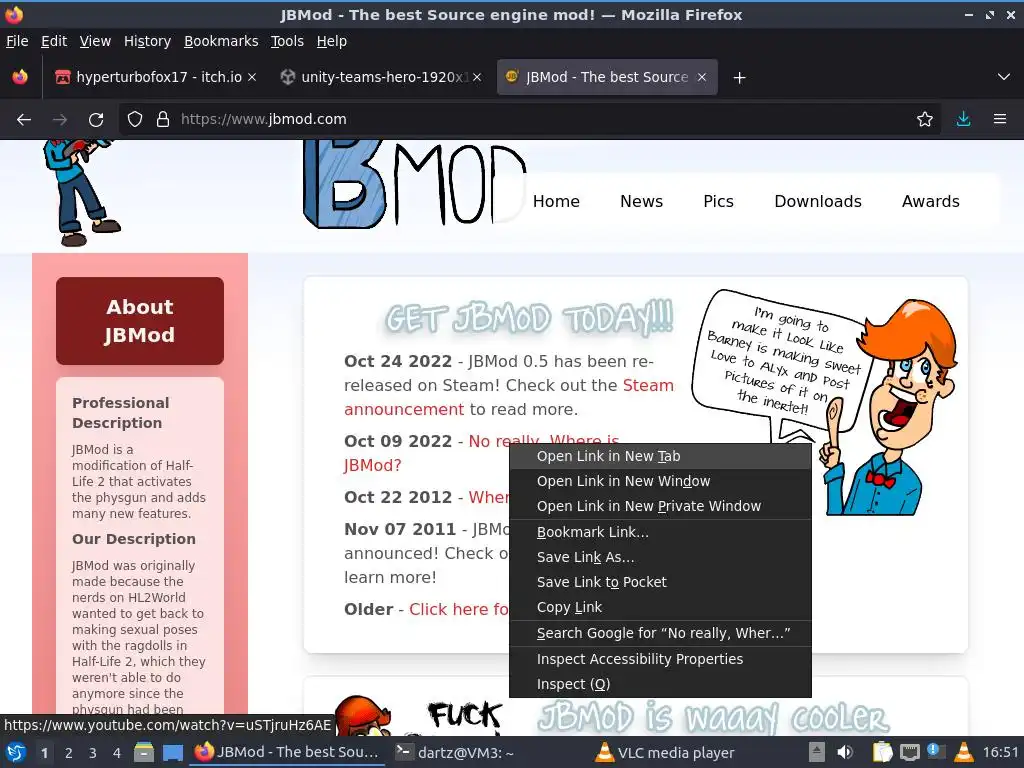The width and height of the screenshot is (1024, 768).
Task: Expand the list all tabs chevron
Action: tap(1004, 77)
